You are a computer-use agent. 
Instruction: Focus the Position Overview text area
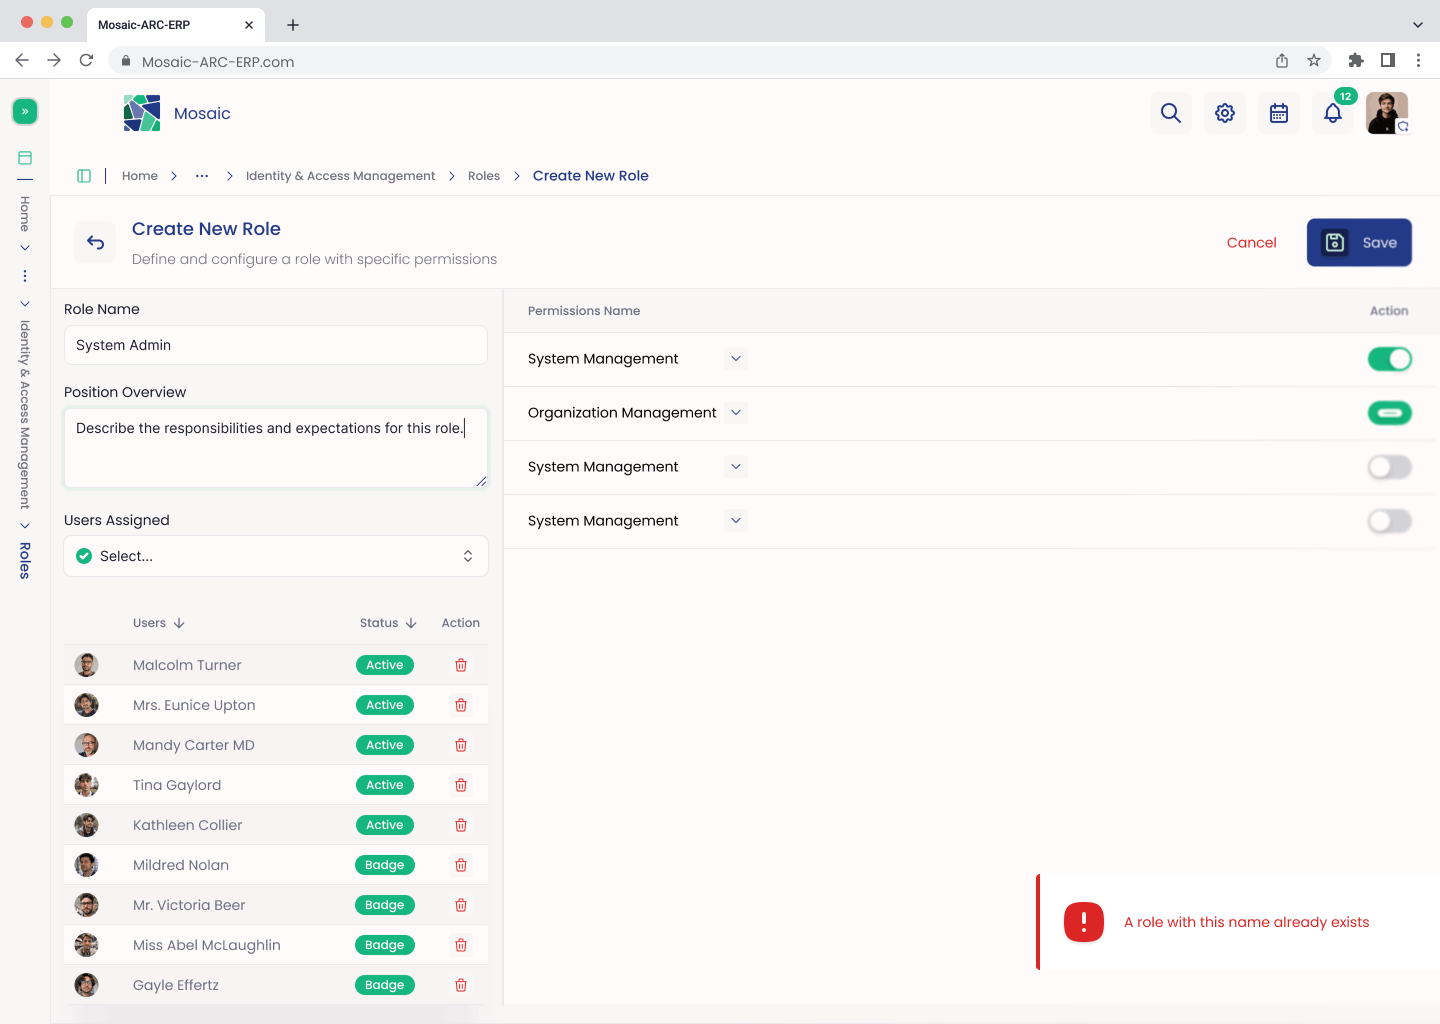coord(276,448)
